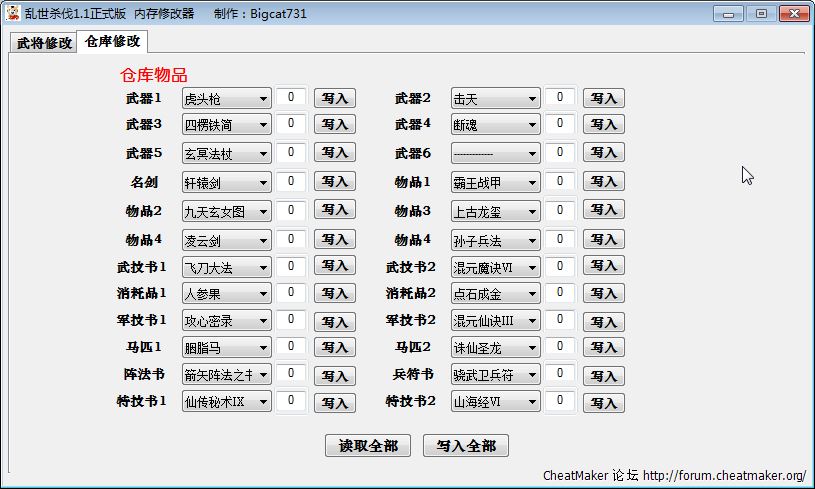This screenshot has width=815, height=489.
Task: Open the 名剑 dropdown showing 轩辕剑
Action: pos(226,182)
